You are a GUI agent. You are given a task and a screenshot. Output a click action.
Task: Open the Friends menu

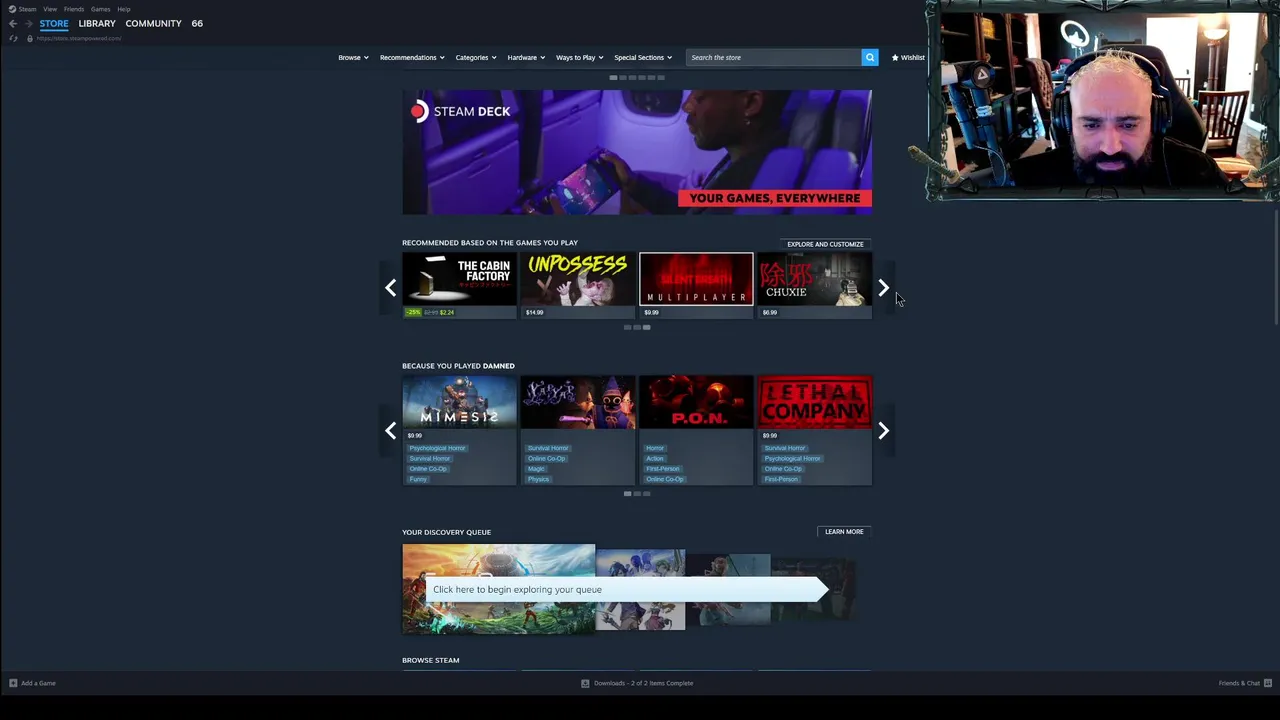tap(74, 9)
